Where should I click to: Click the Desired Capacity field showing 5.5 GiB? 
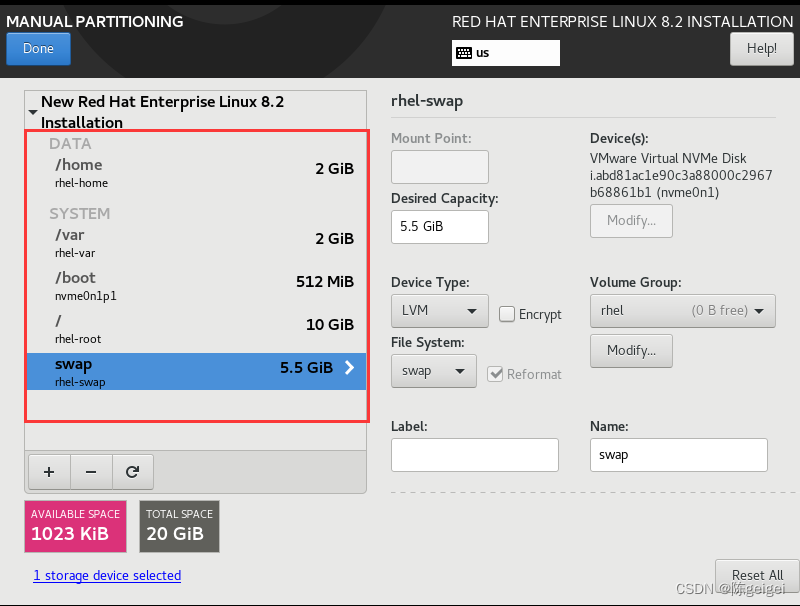[440, 227]
